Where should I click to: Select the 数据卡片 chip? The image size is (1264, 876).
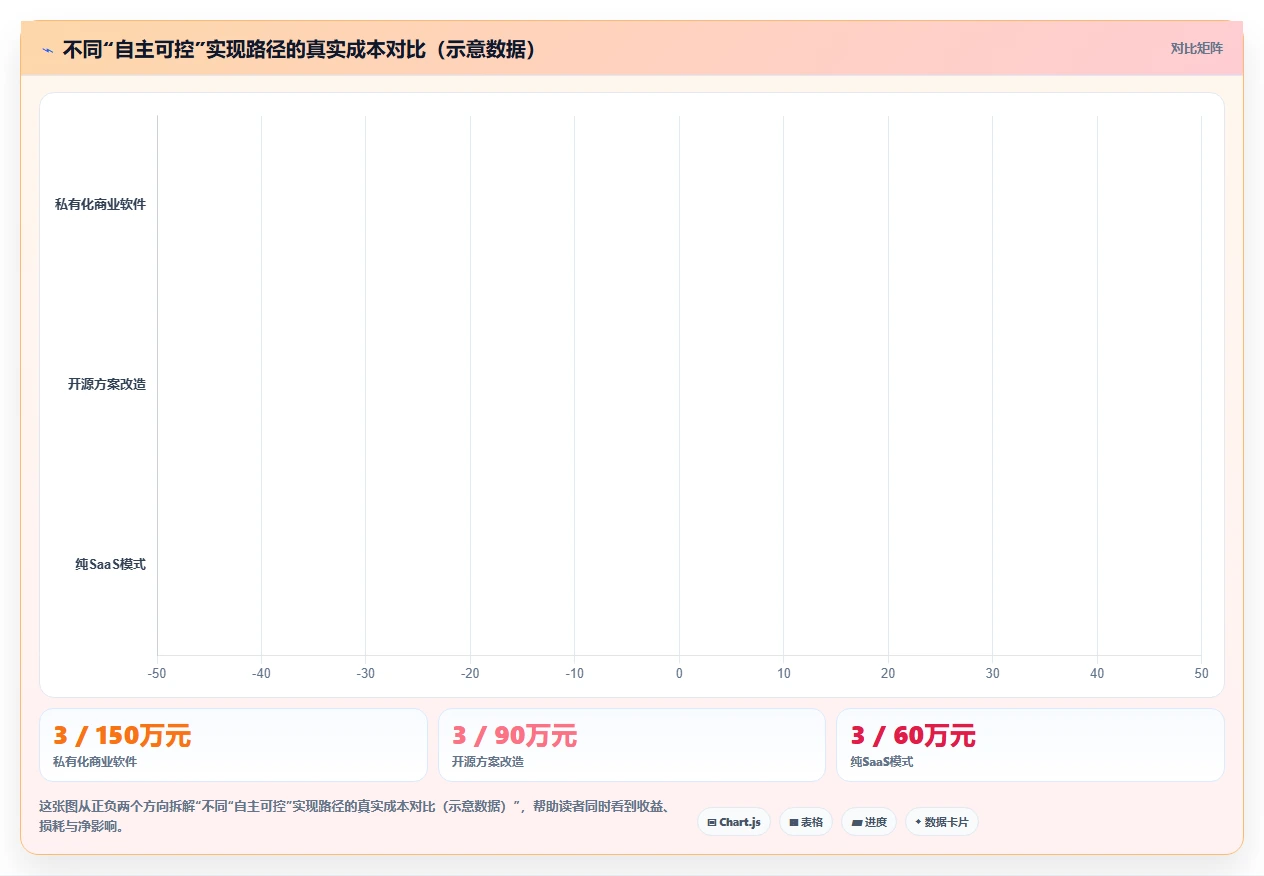click(942, 822)
